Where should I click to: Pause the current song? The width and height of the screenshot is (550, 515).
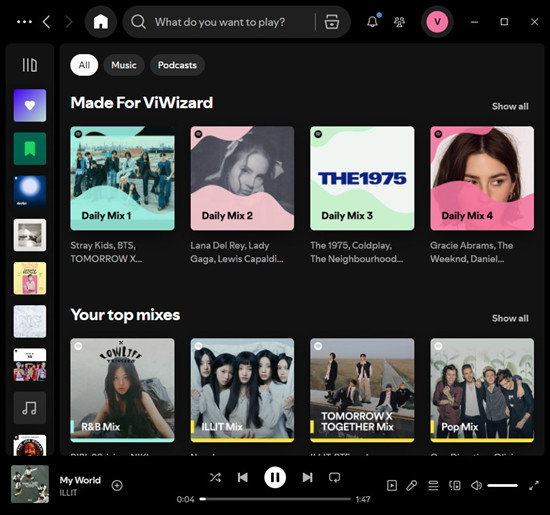point(275,477)
